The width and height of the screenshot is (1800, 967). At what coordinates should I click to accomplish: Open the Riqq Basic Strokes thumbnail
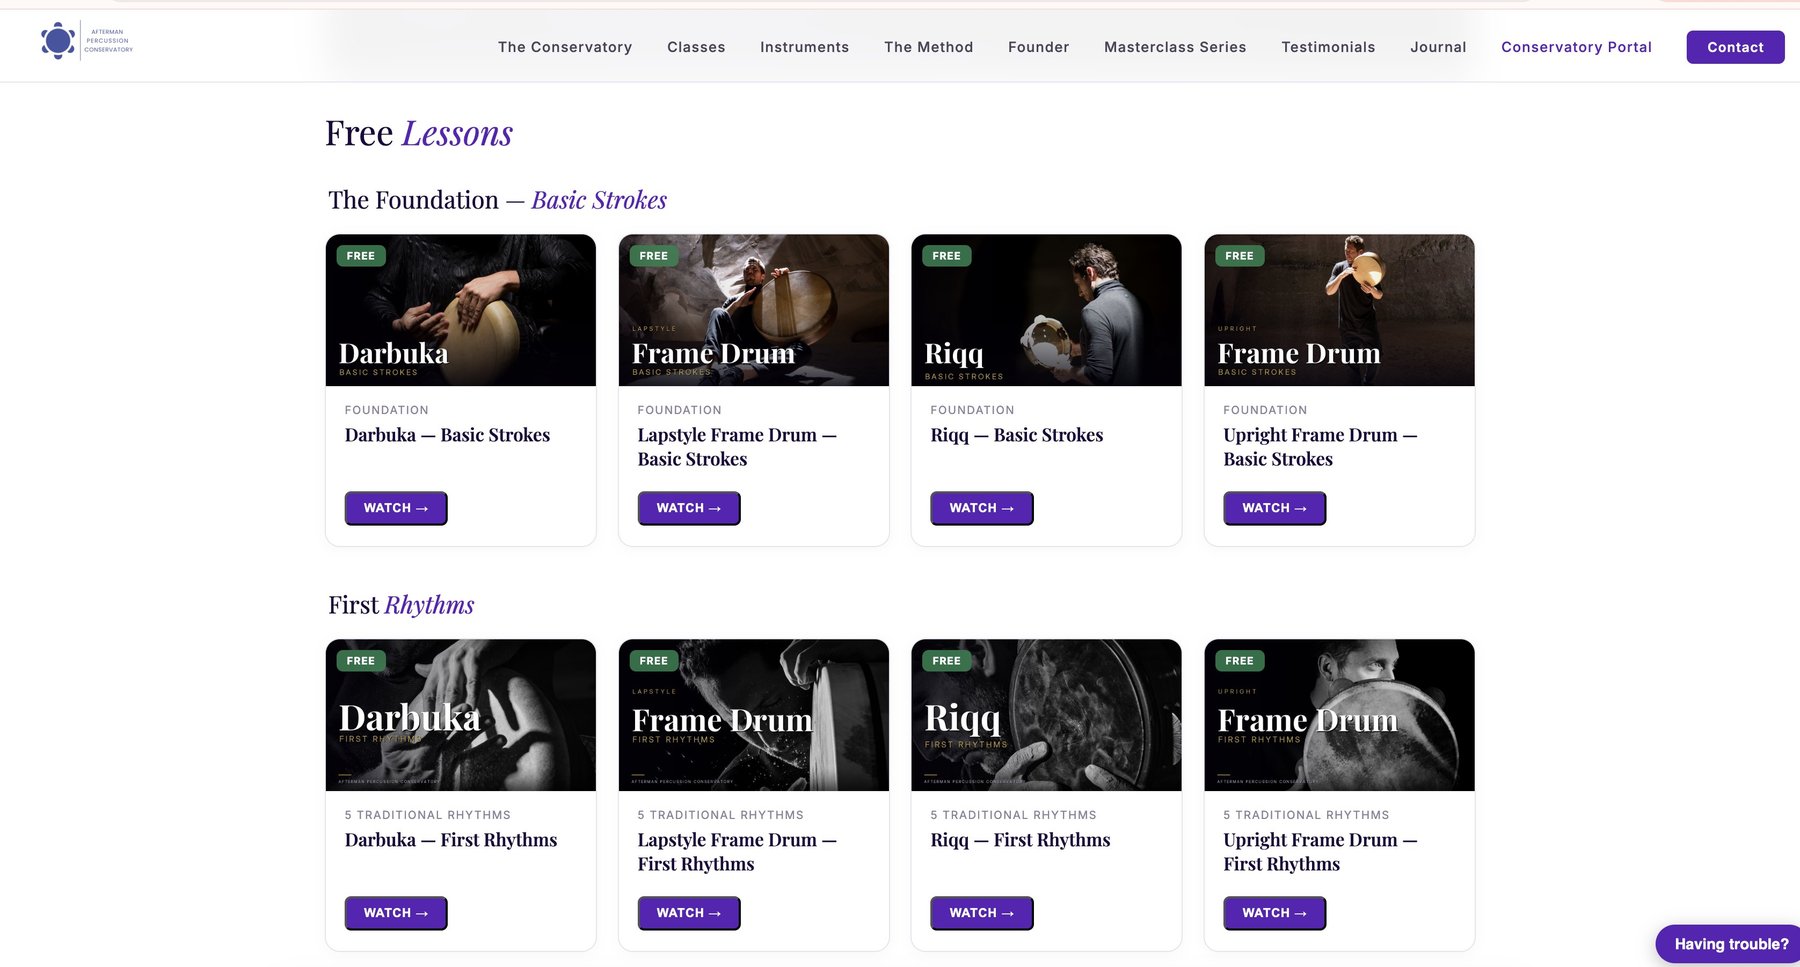tap(1047, 310)
